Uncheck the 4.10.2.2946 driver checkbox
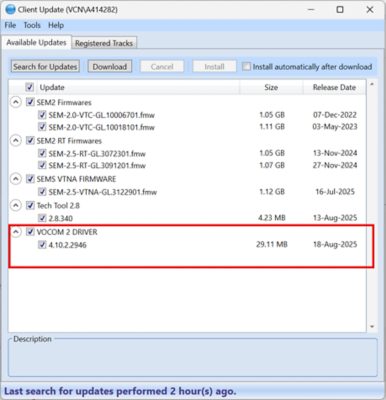 tap(42, 245)
